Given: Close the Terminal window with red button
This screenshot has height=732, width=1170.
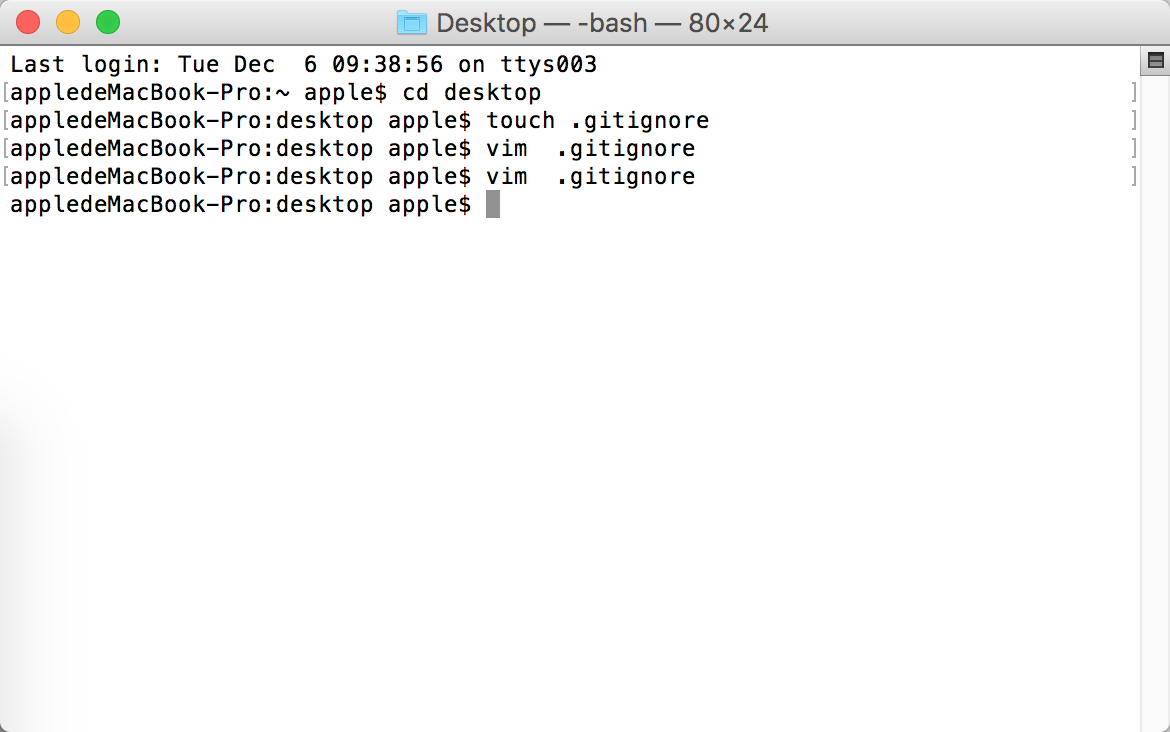Looking at the screenshot, I should pos(28,22).
